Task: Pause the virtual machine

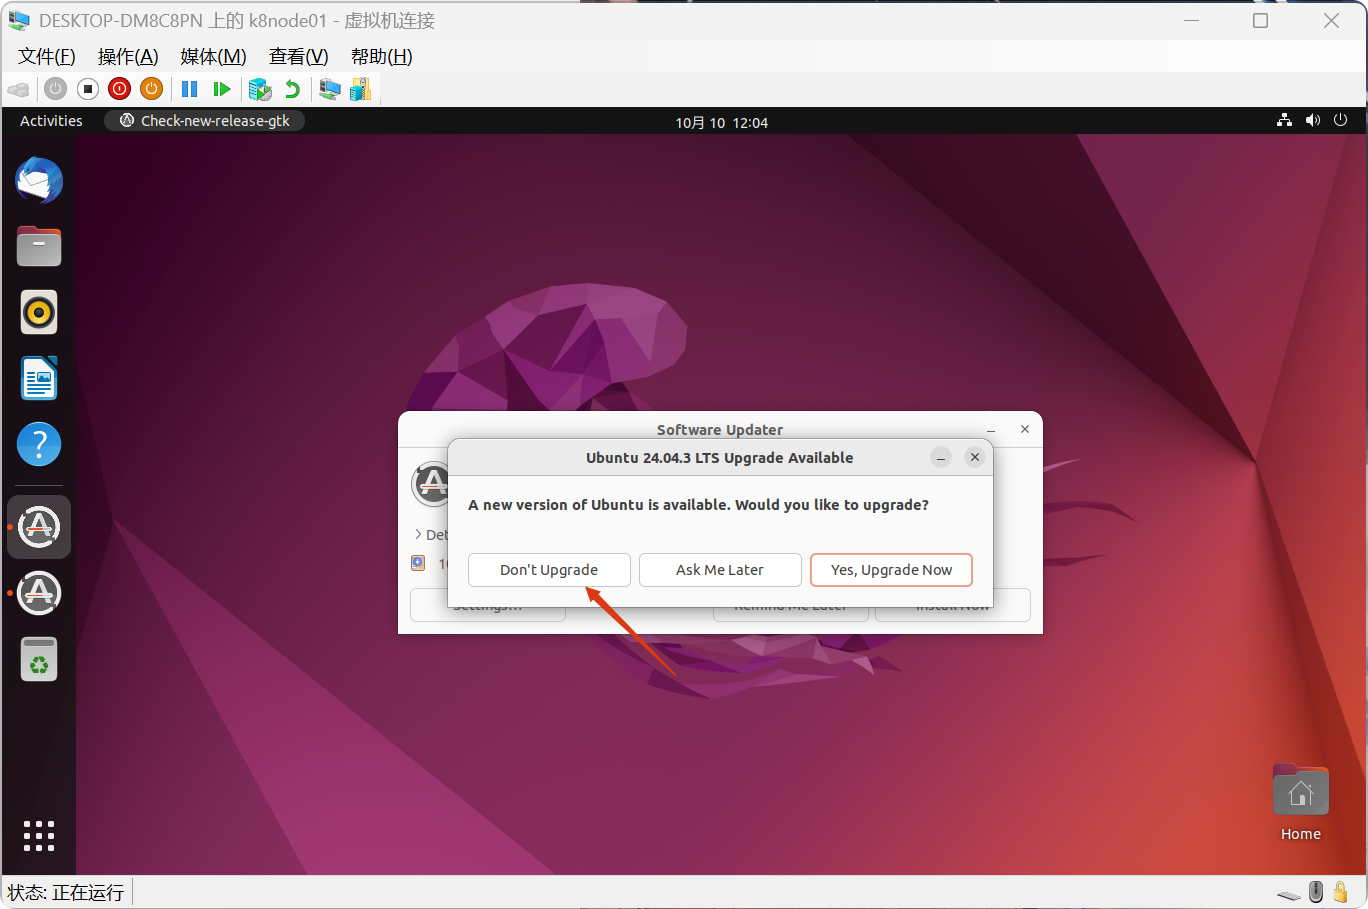Action: point(189,89)
